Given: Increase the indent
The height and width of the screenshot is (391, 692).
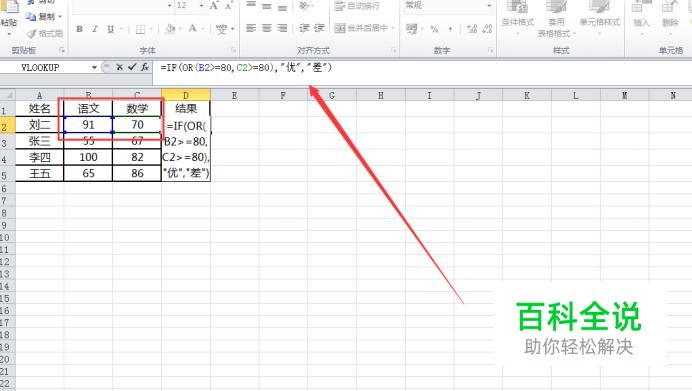Looking at the screenshot, I should tap(320, 28).
